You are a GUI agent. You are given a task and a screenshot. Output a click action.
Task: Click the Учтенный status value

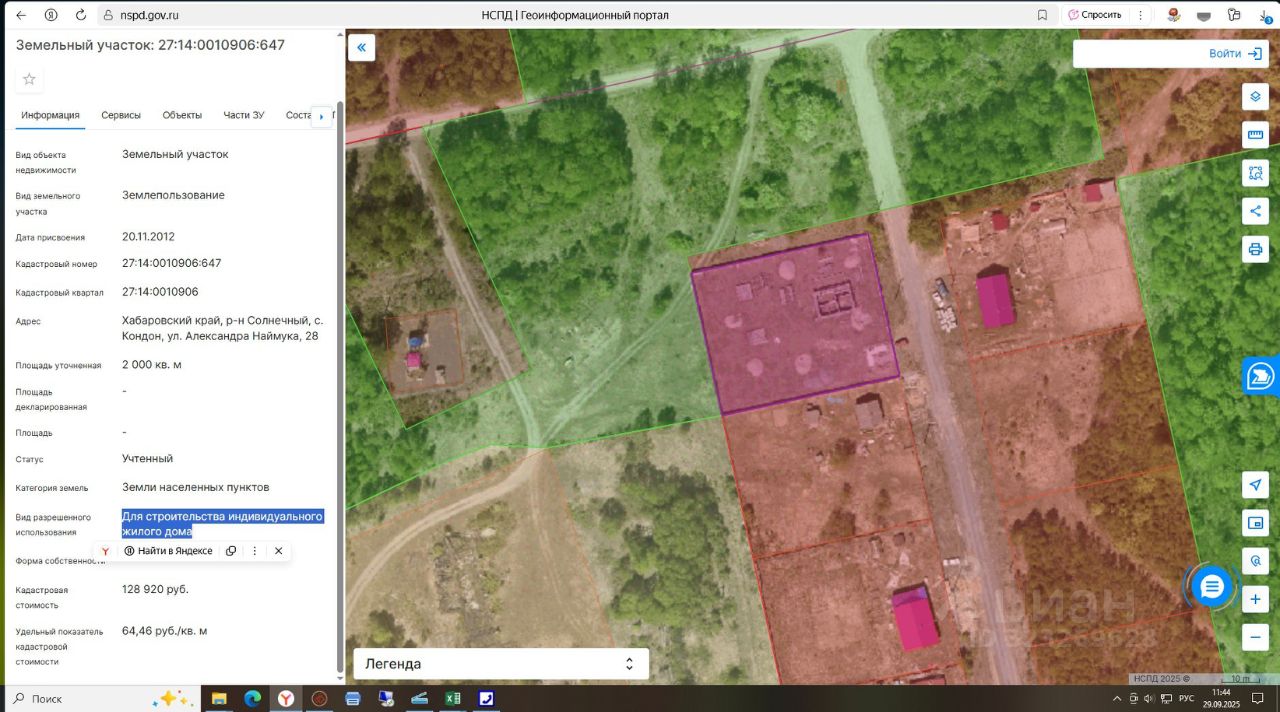coord(148,459)
